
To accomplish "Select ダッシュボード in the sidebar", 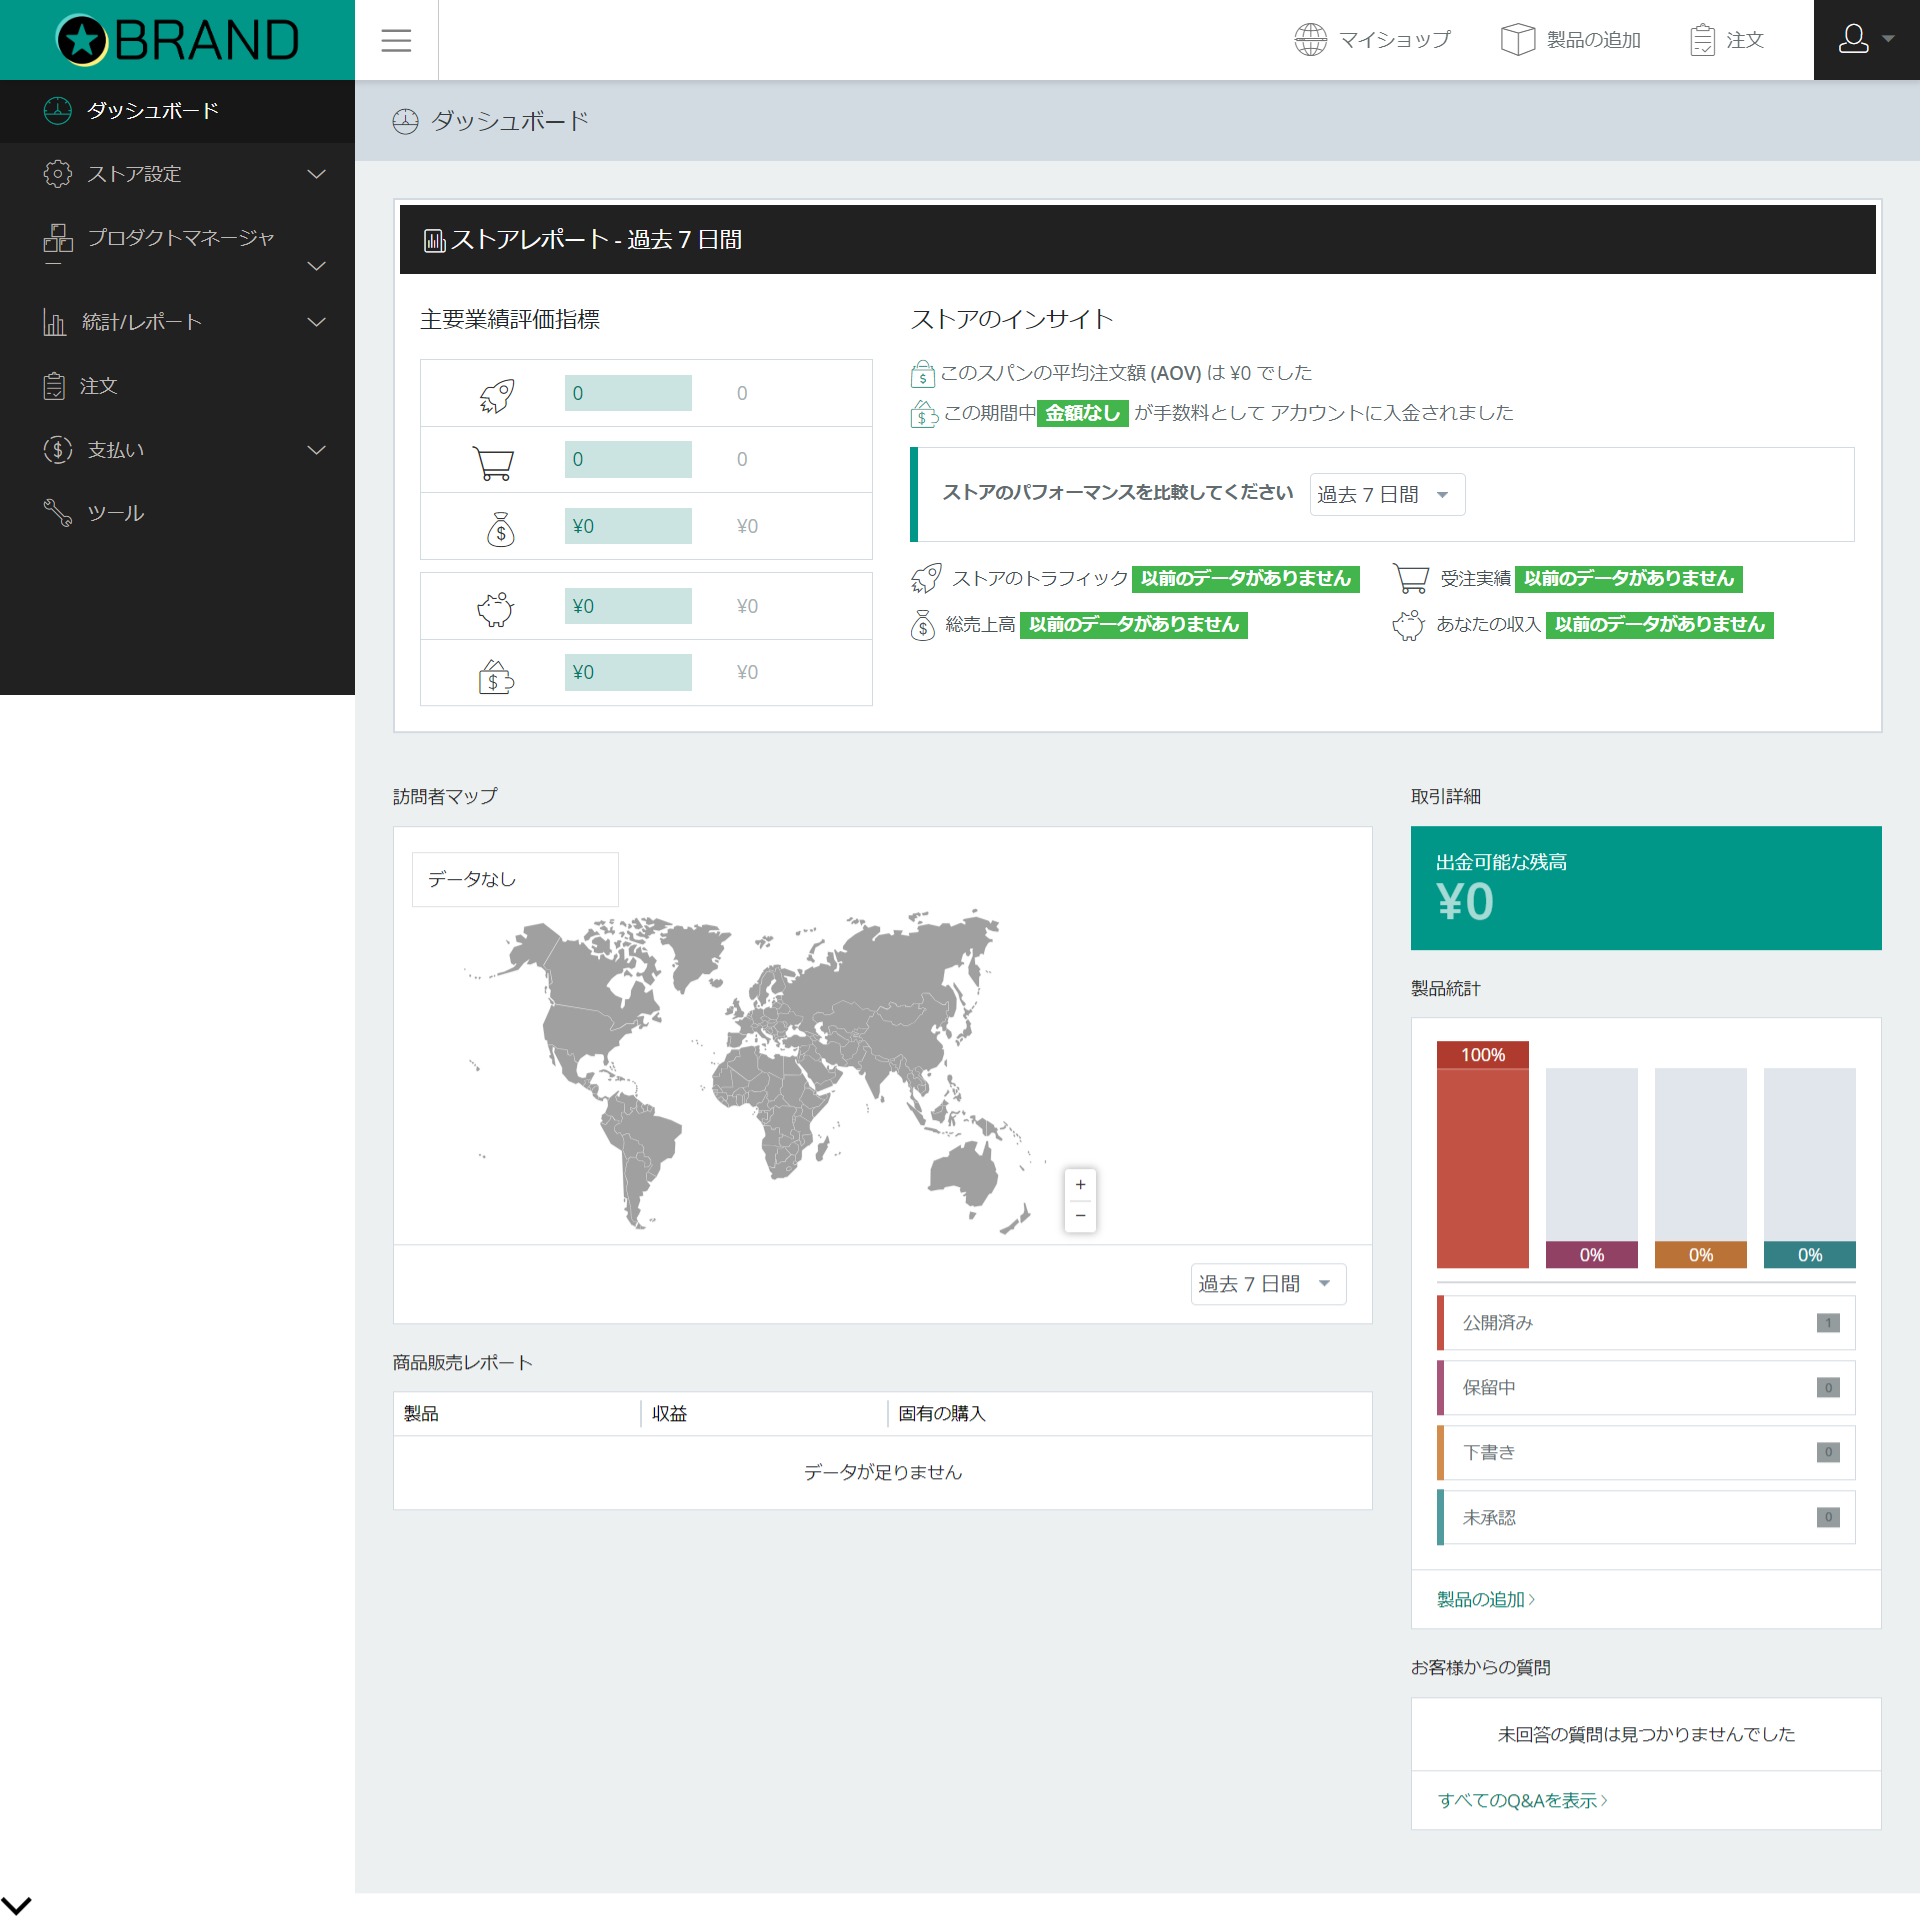I will 152,110.
